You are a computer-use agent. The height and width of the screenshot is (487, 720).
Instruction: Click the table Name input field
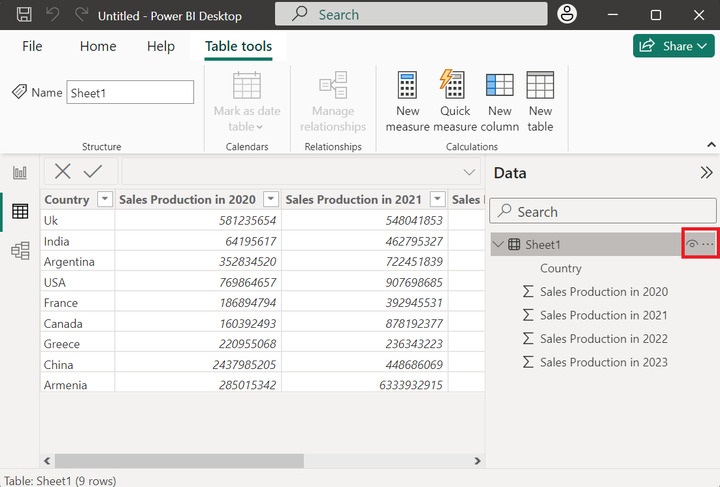(130, 92)
